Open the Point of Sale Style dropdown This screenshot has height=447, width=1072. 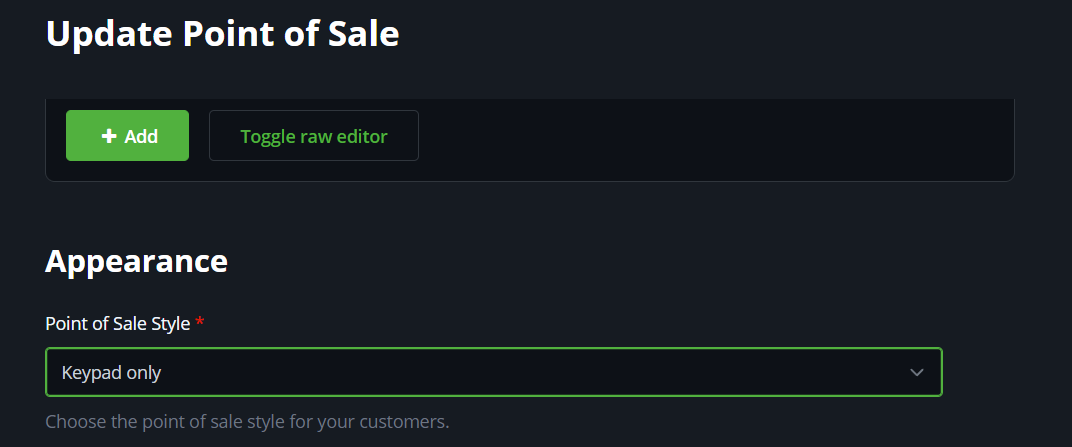(493, 373)
